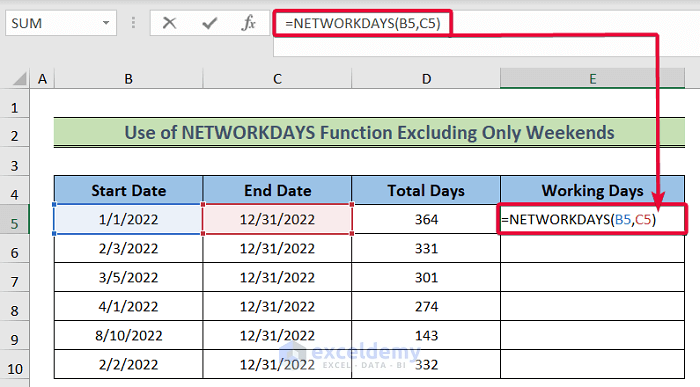Select the End Date cell in row 9
The image size is (700, 387).
[277, 335]
